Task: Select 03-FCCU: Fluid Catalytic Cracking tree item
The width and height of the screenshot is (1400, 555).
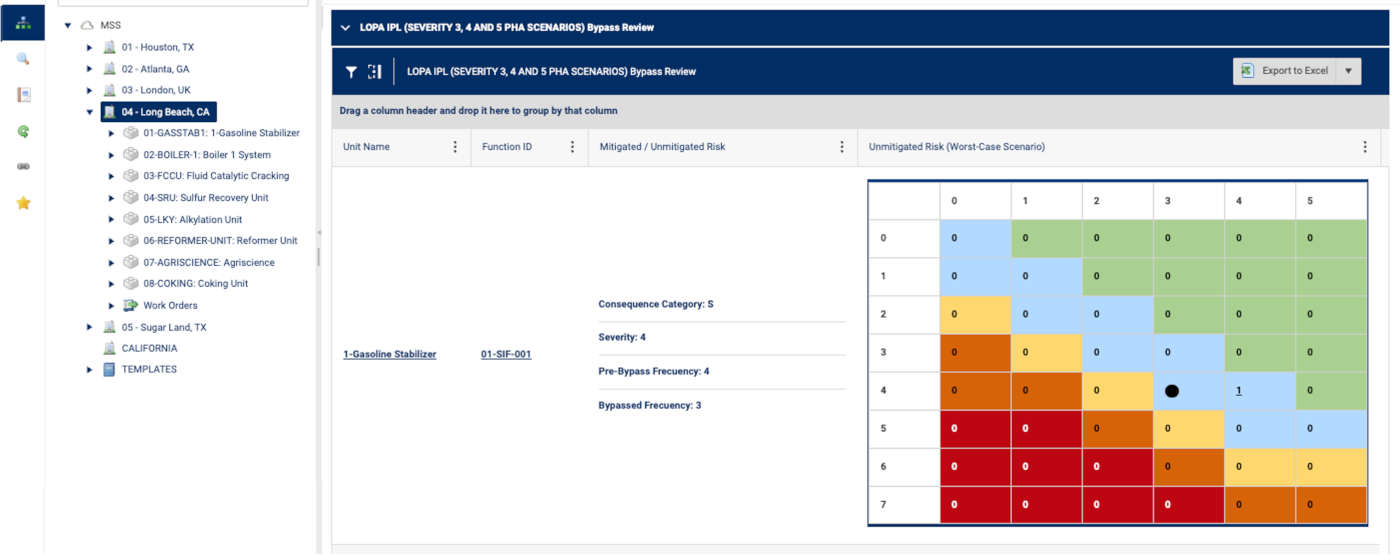Action: 216,176
